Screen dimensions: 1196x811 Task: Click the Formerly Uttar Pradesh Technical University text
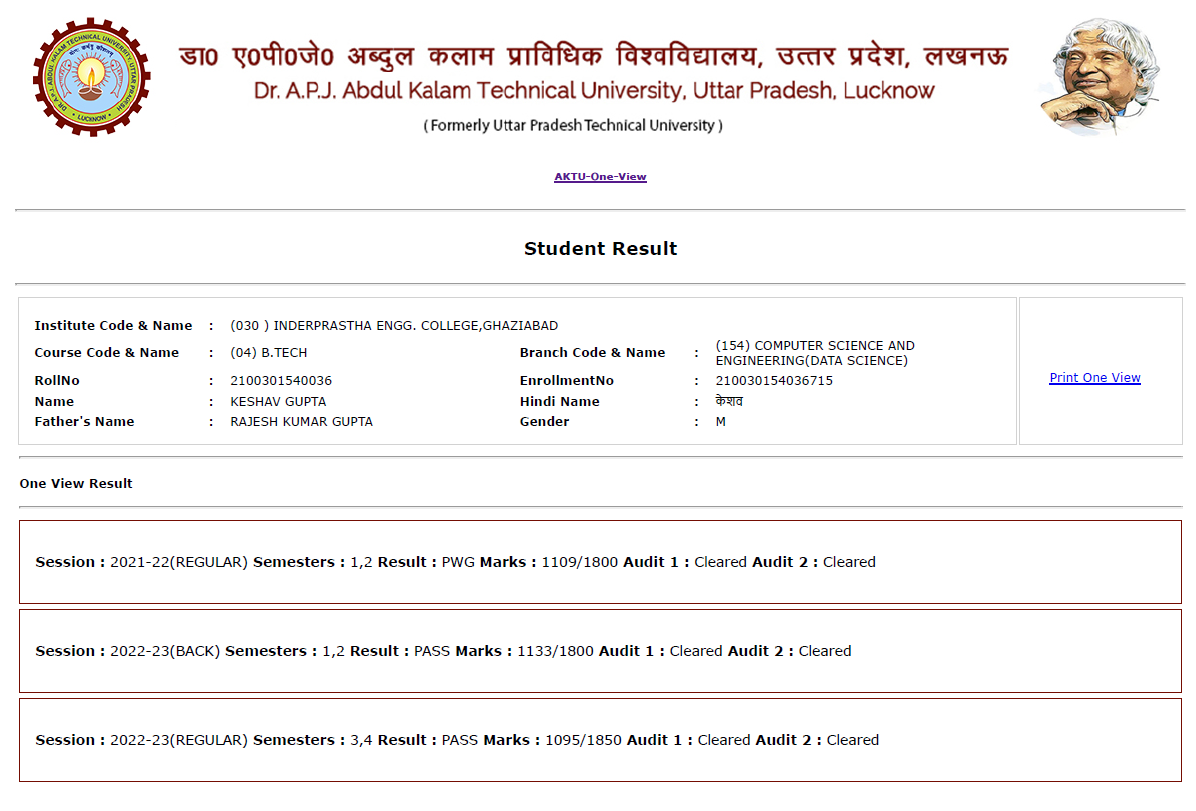(573, 126)
